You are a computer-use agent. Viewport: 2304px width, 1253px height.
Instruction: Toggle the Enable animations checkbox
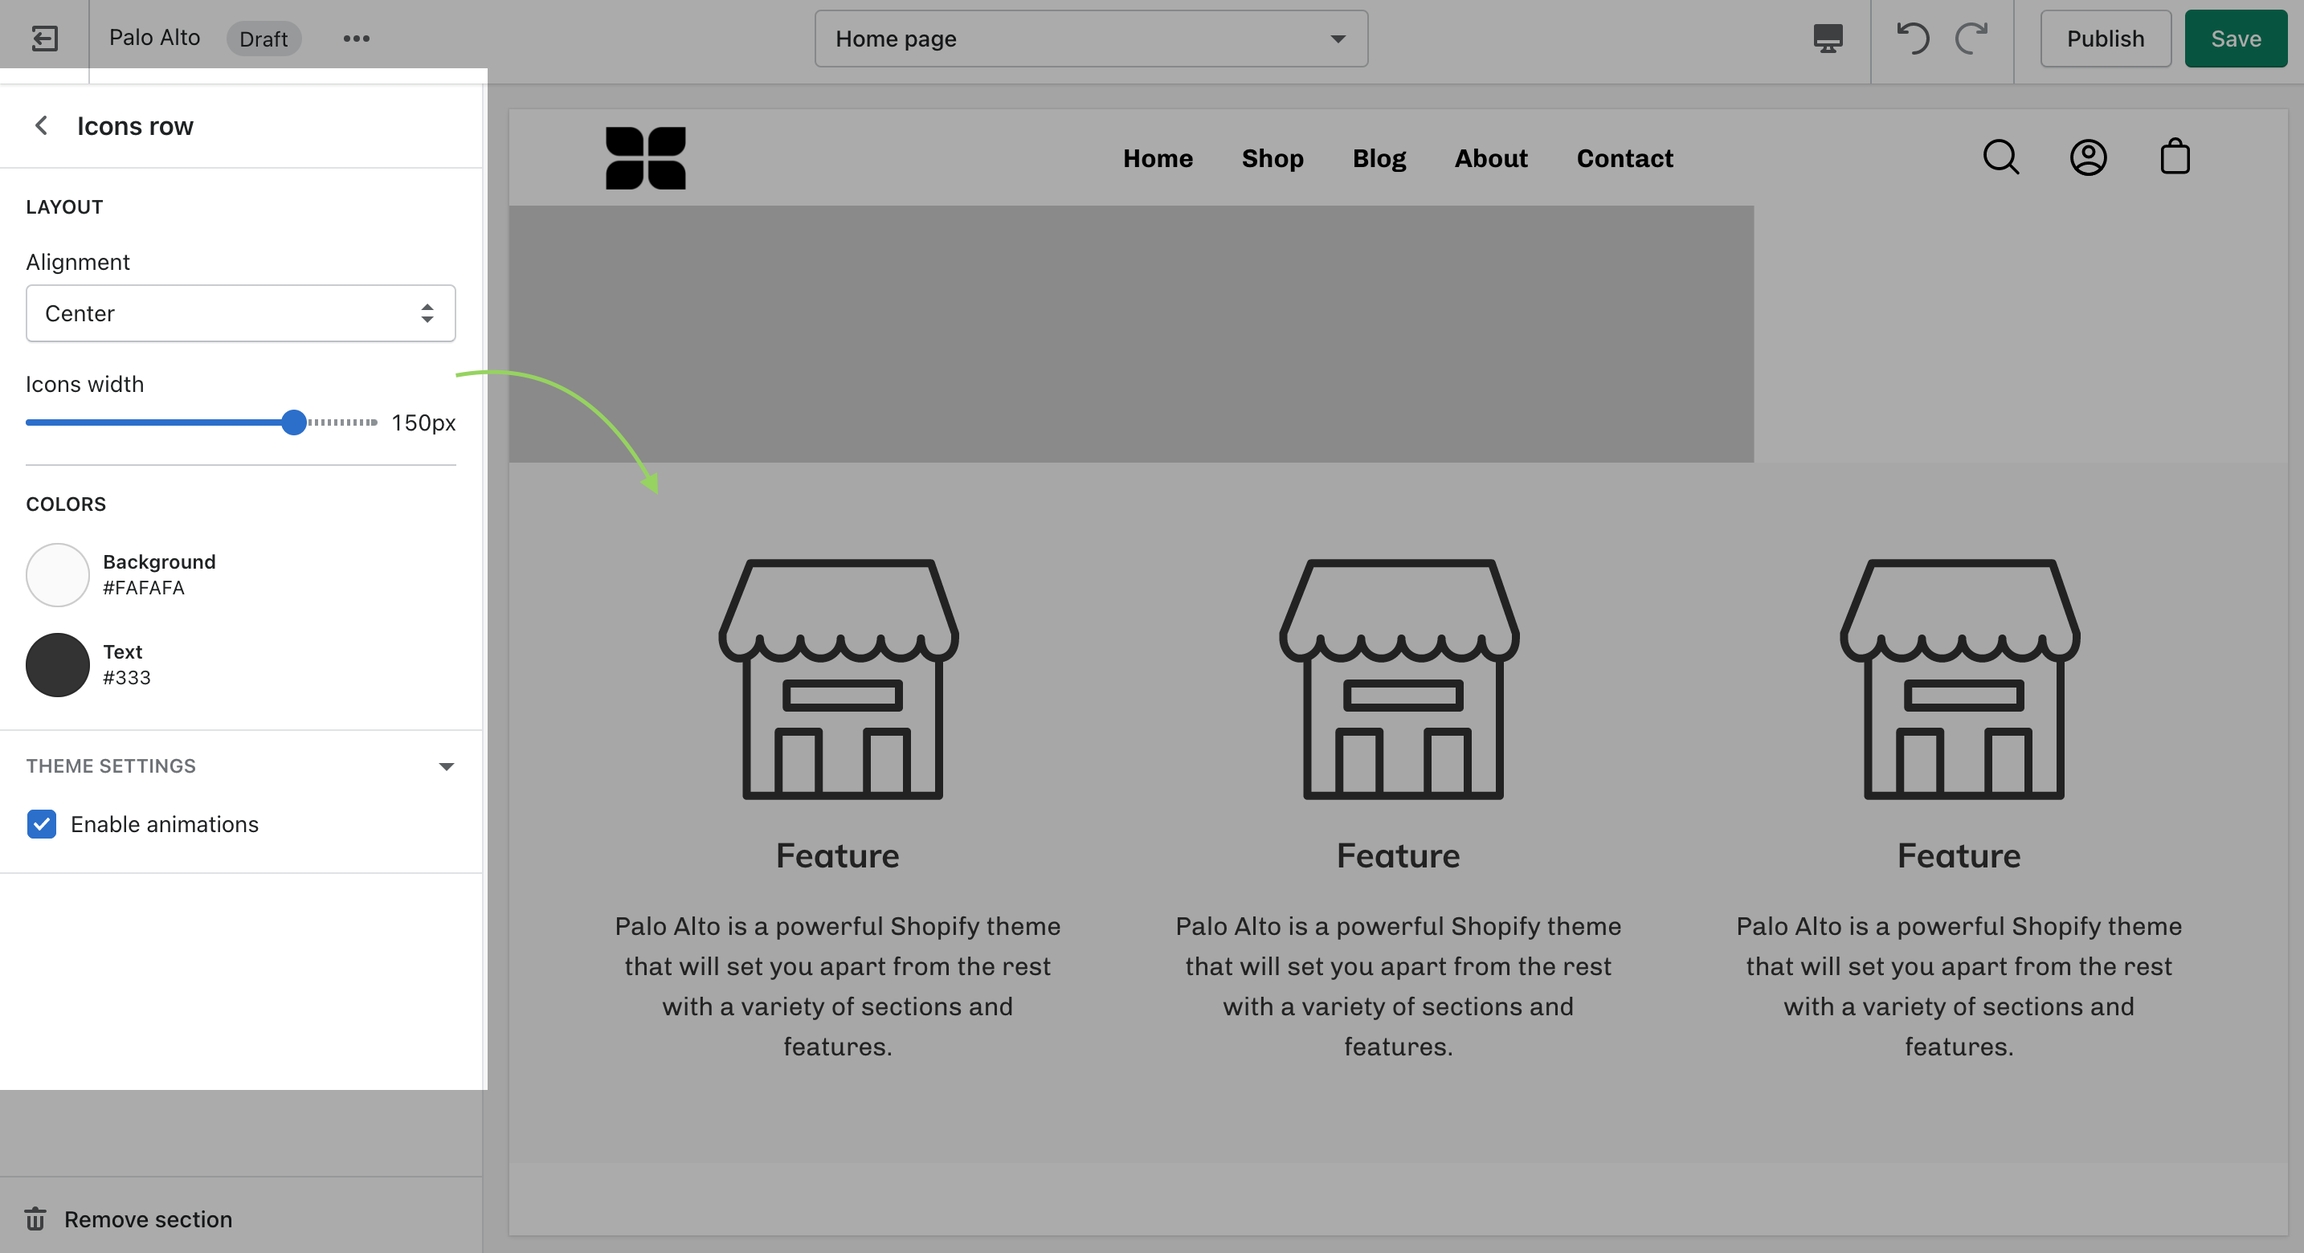click(x=41, y=824)
